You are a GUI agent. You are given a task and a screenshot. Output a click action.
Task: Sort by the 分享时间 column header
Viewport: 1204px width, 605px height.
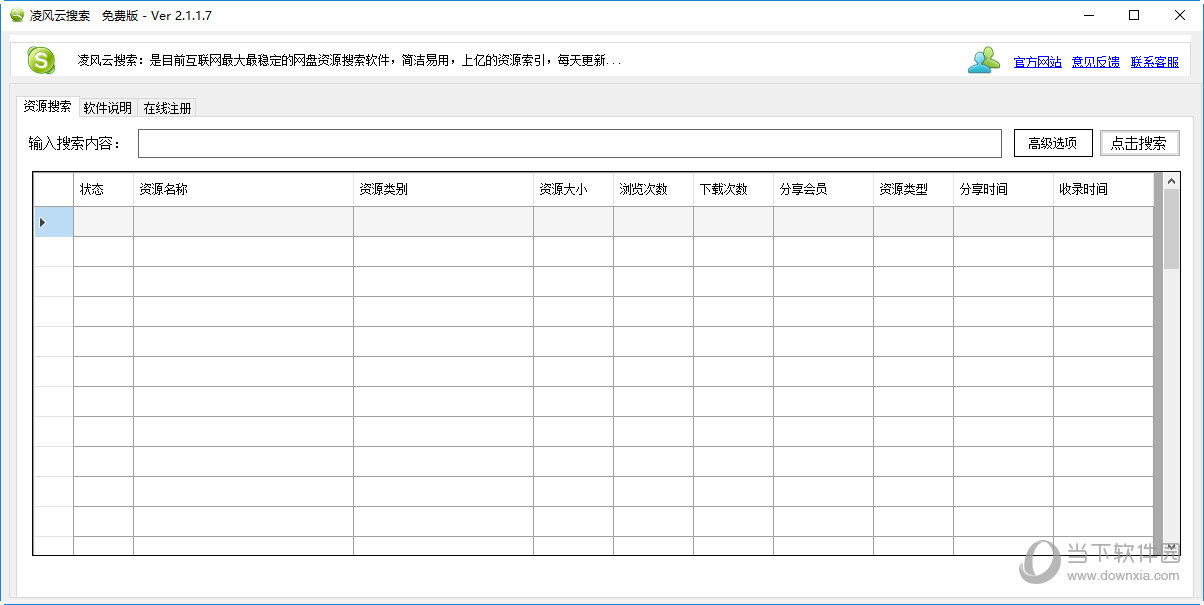click(1003, 189)
